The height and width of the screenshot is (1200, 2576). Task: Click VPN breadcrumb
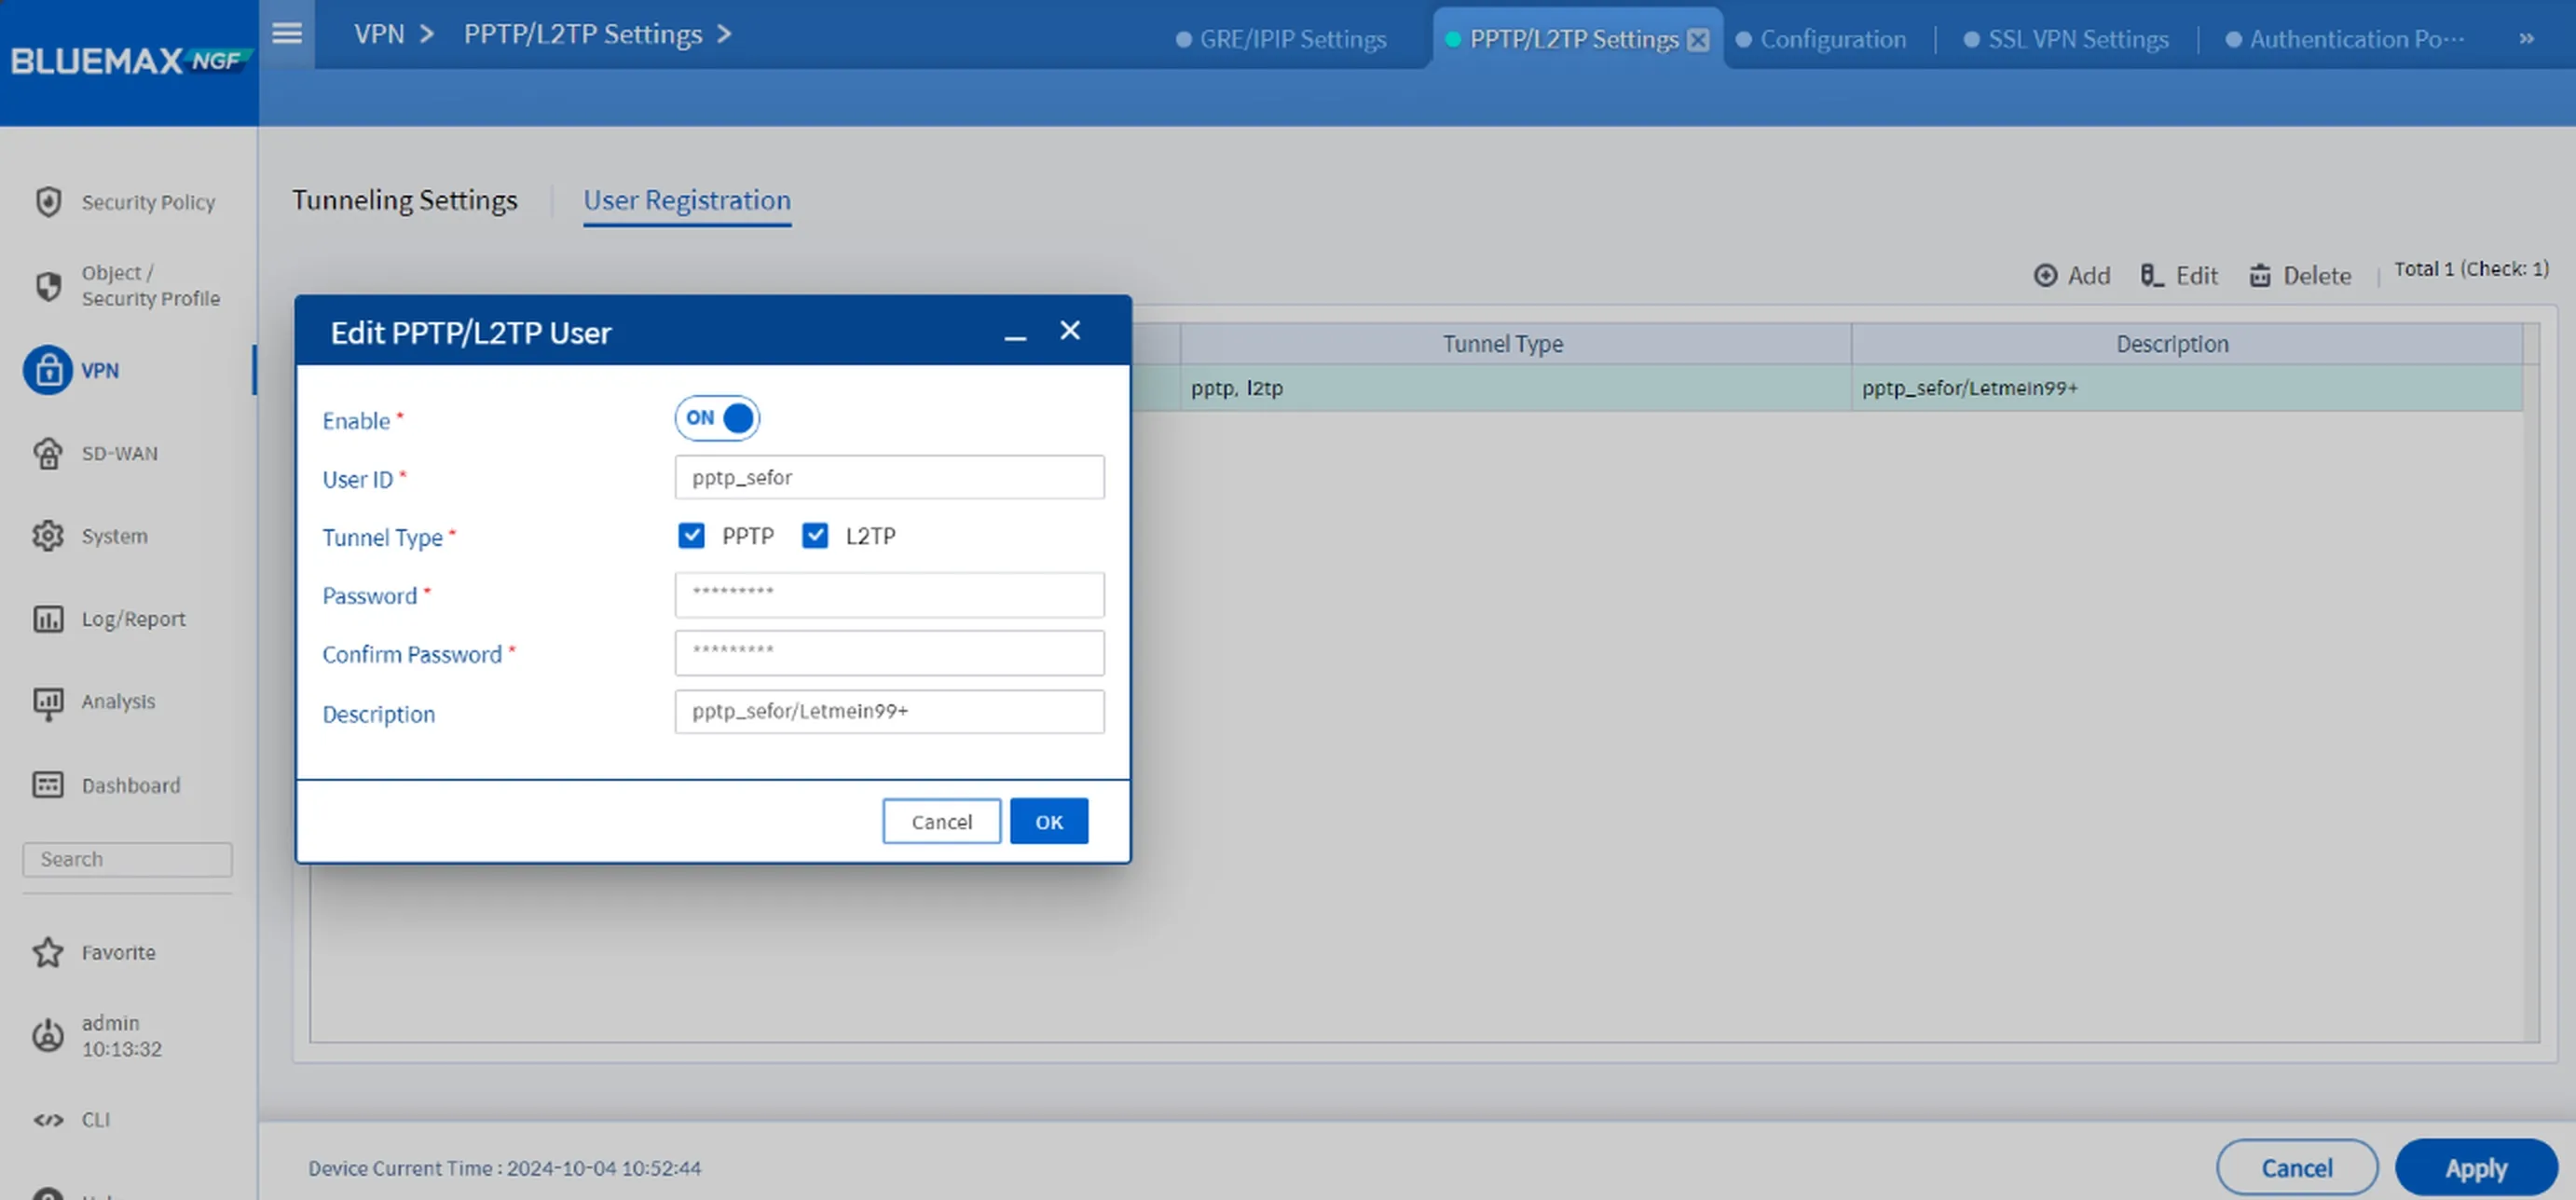tap(379, 33)
